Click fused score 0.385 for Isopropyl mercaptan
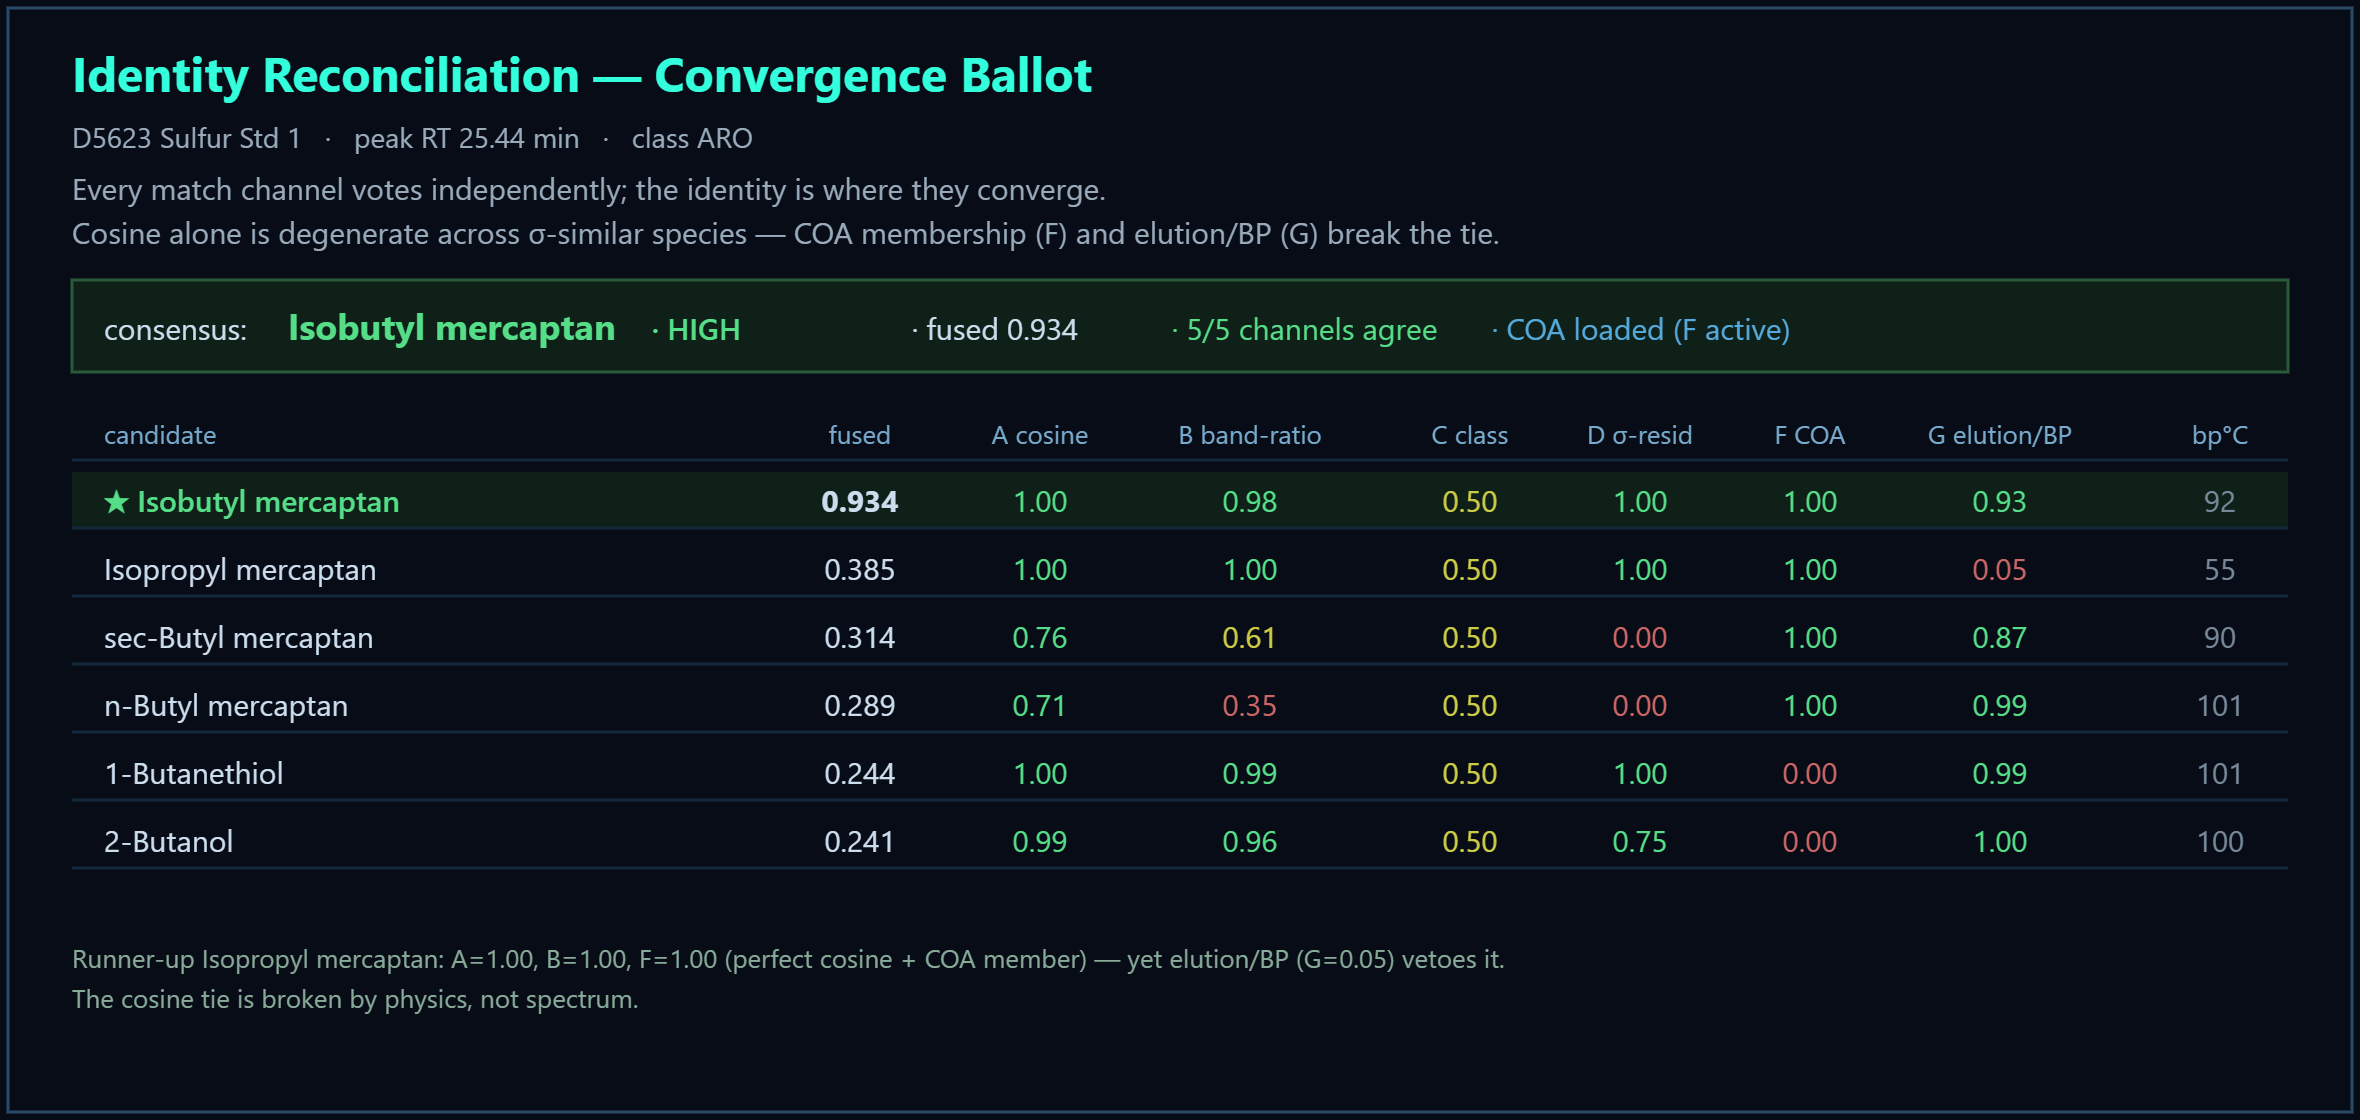The width and height of the screenshot is (2360, 1120). (x=859, y=570)
